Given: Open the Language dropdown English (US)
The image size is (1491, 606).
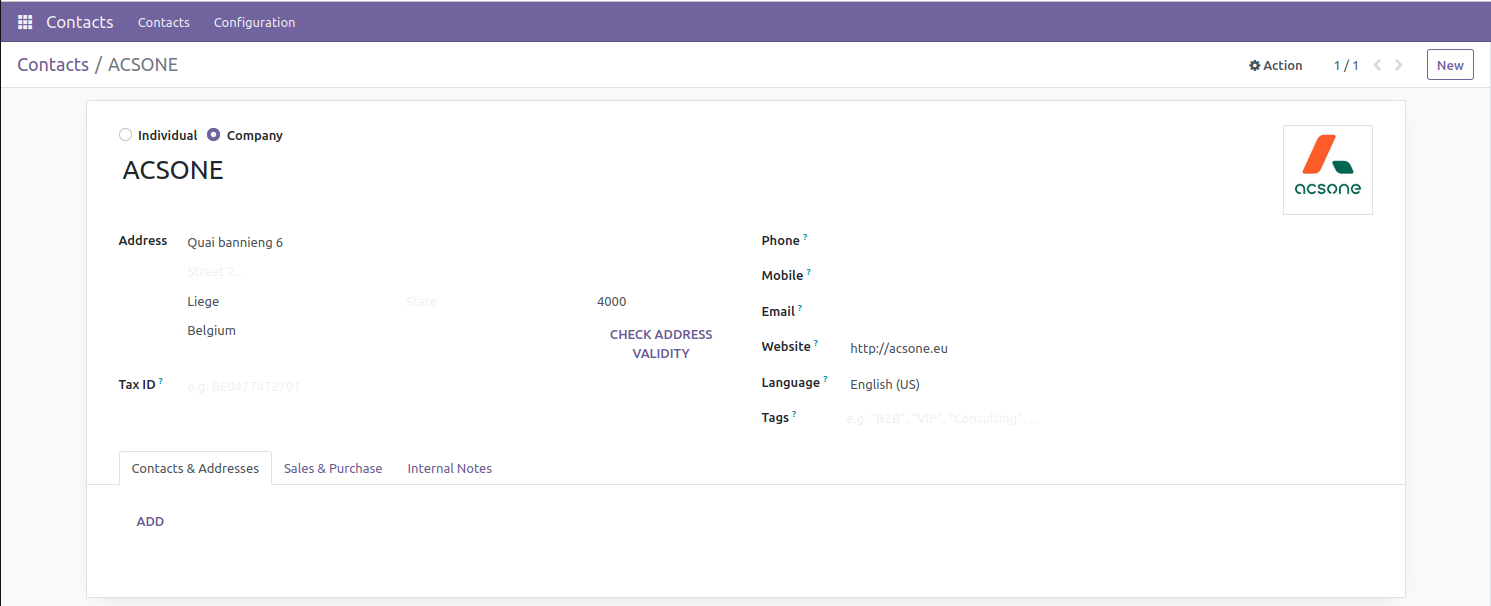Looking at the screenshot, I should coord(1110,384).
